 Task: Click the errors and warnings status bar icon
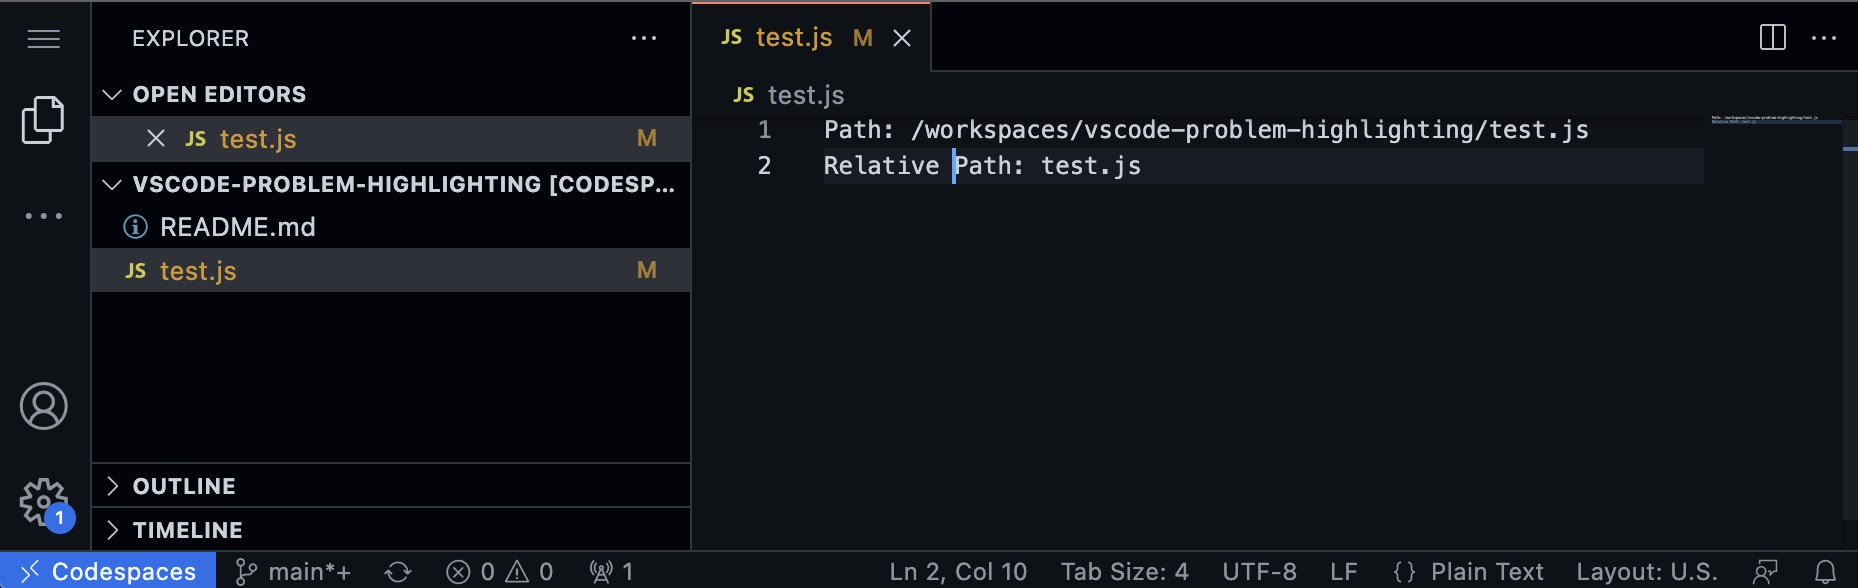pyautogui.click(x=500, y=571)
